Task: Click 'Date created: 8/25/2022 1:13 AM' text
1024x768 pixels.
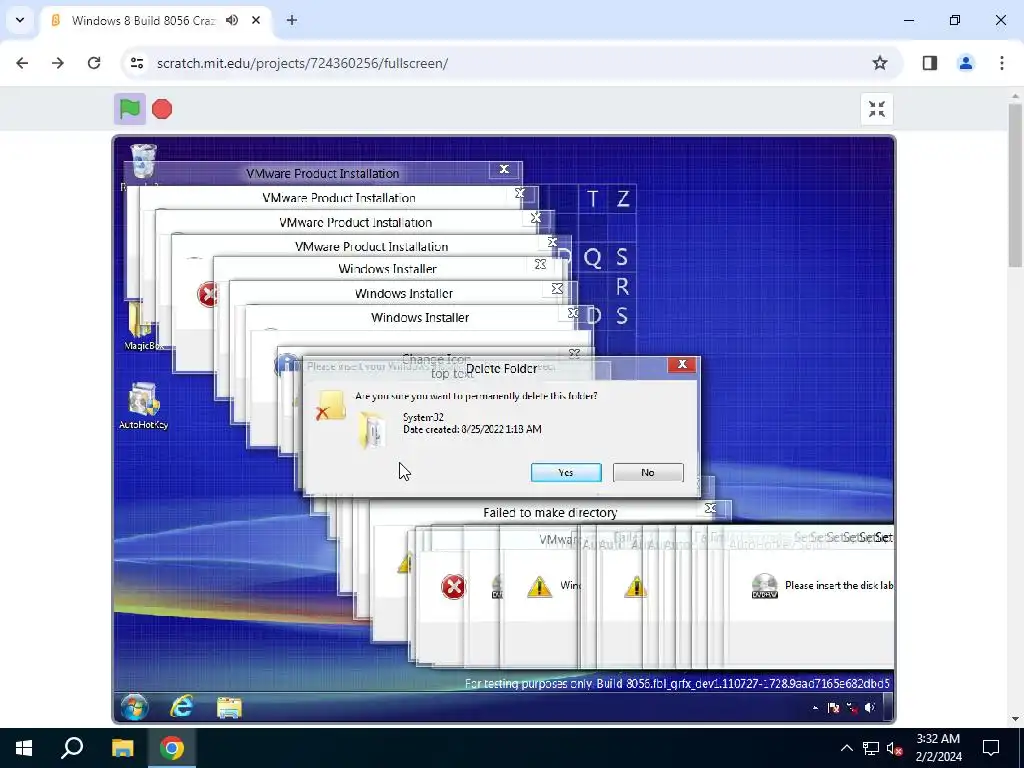Action: [x=472, y=429]
